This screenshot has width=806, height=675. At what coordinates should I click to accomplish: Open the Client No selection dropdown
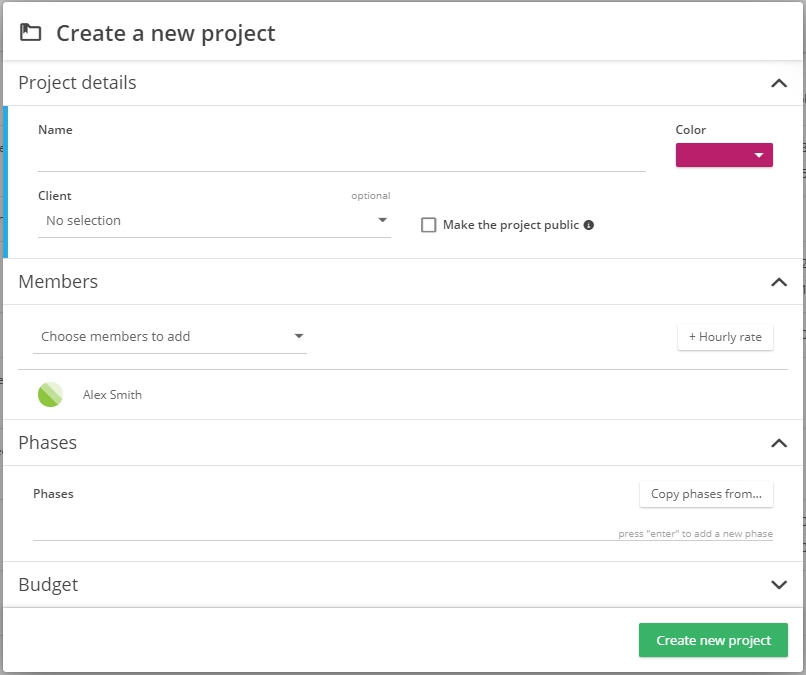pos(214,221)
